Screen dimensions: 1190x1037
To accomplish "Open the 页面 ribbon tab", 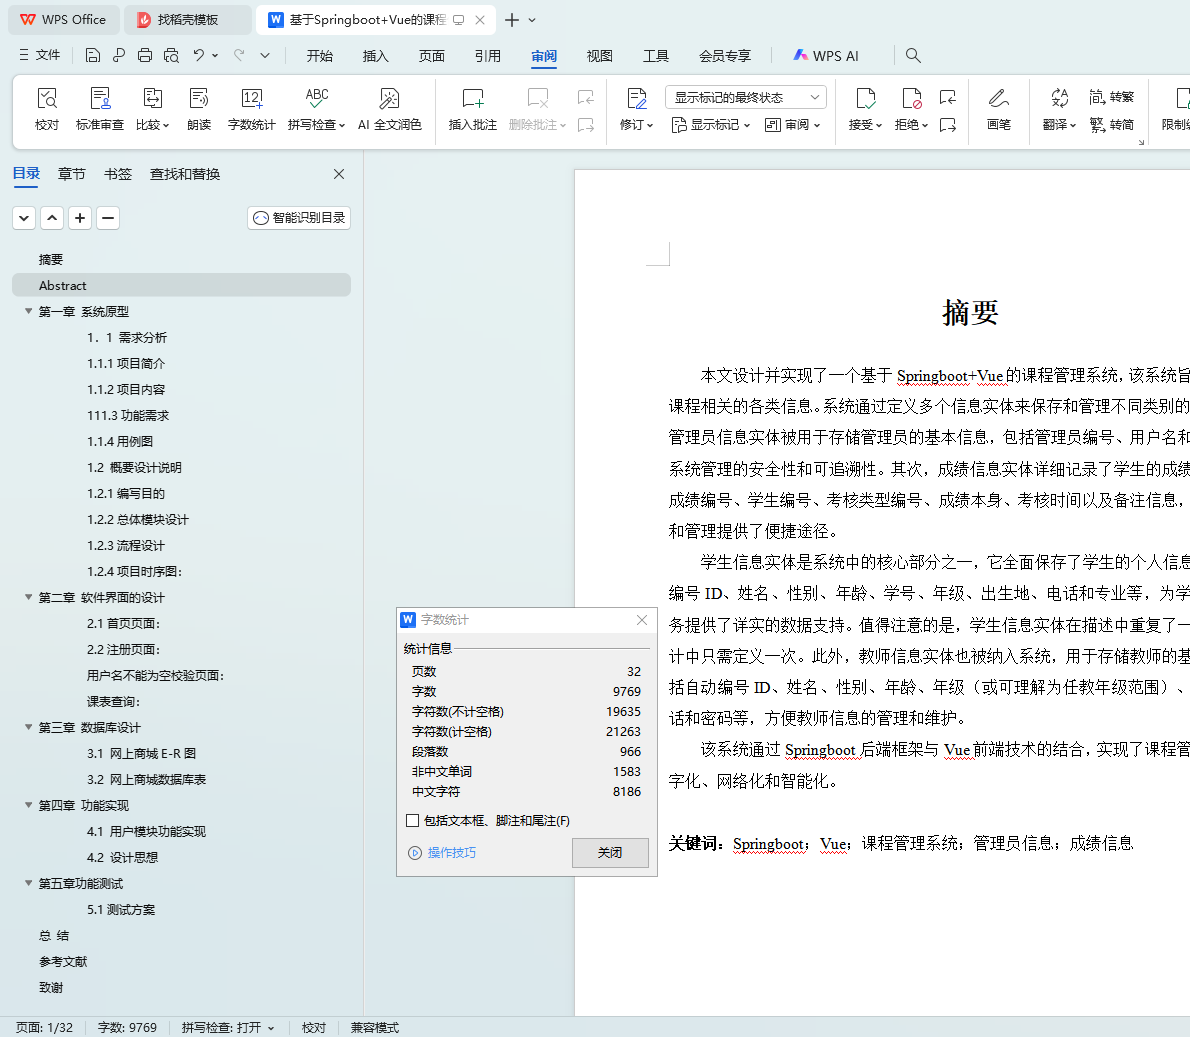I will point(431,55).
